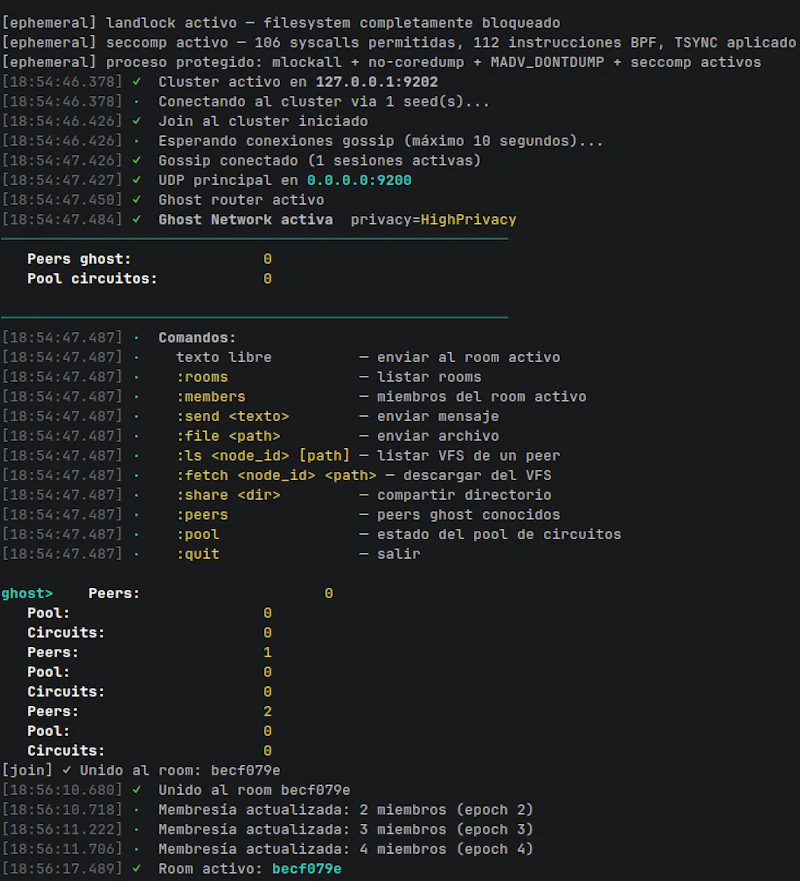Click the HighPrivacy value
This screenshot has width=800, height=881.
point(469,220)
